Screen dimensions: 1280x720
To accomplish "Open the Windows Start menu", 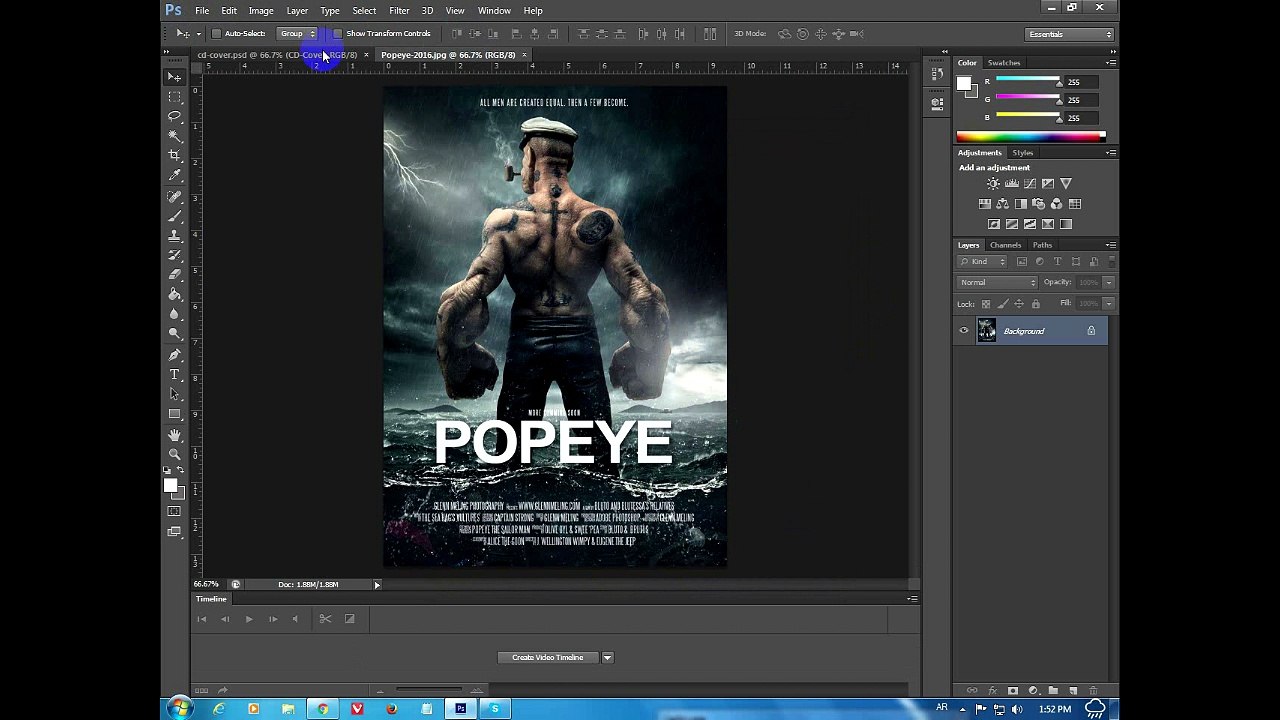I will 181,709.
